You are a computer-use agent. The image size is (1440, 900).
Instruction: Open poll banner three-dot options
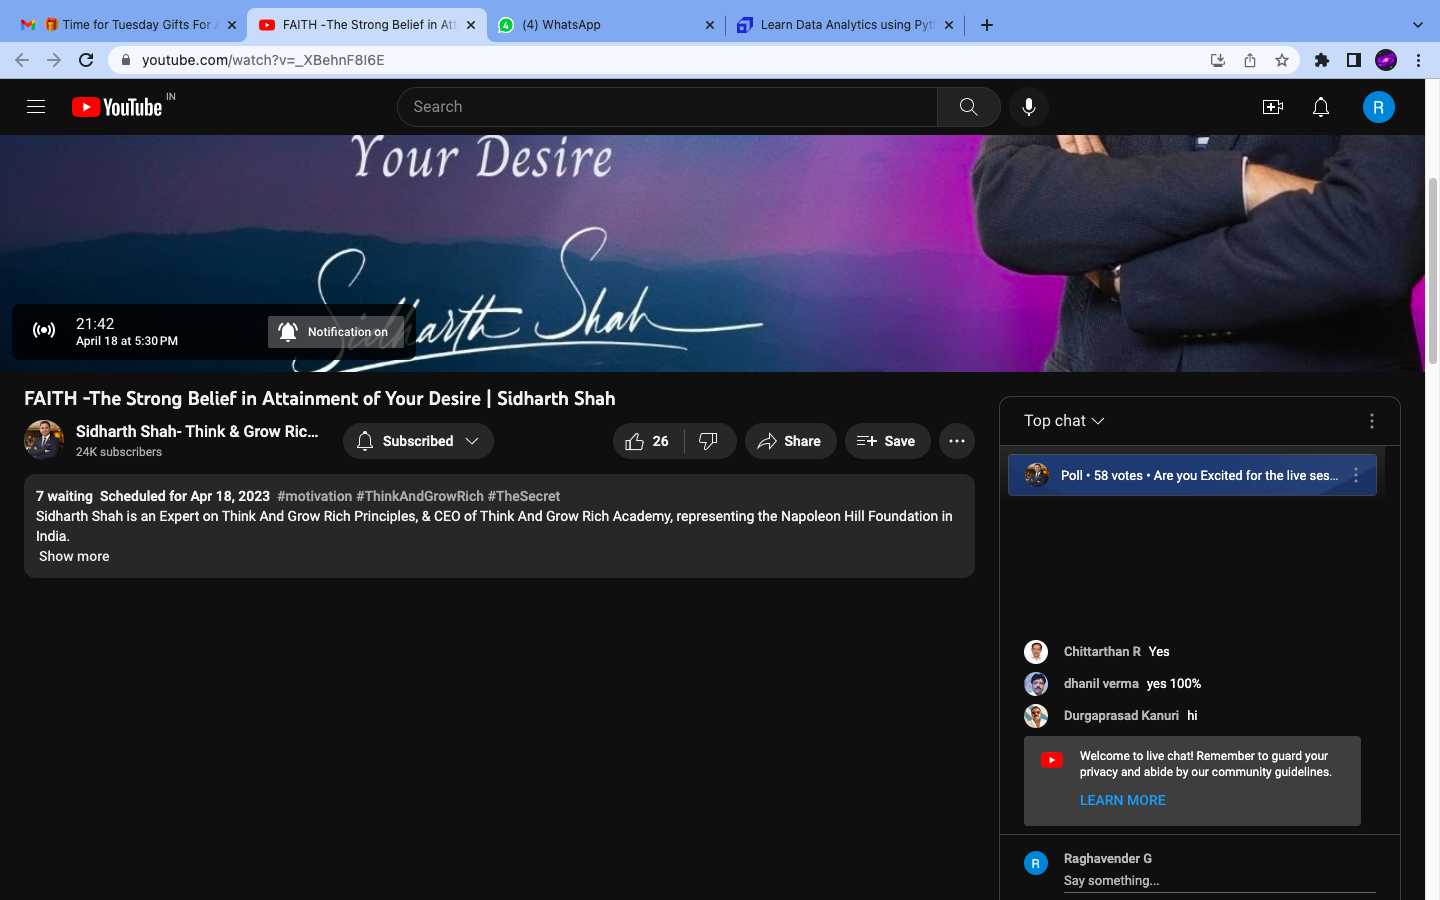pyautogui.click(x=1356, y=475)
